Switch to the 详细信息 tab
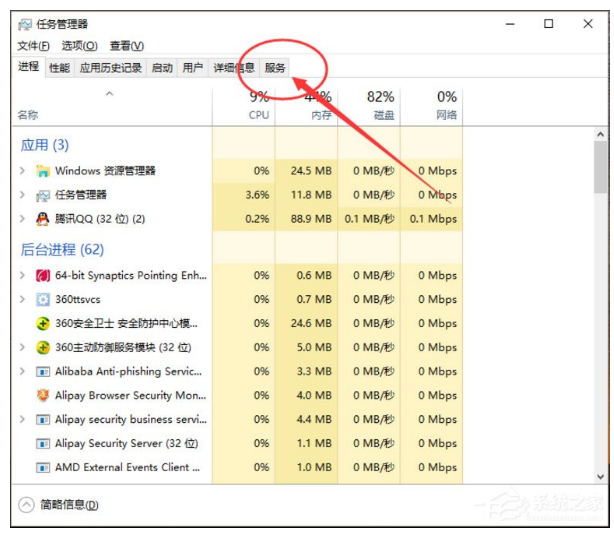Image resolution: width=614 pixels, height=537 pixels. pos(234,68)
